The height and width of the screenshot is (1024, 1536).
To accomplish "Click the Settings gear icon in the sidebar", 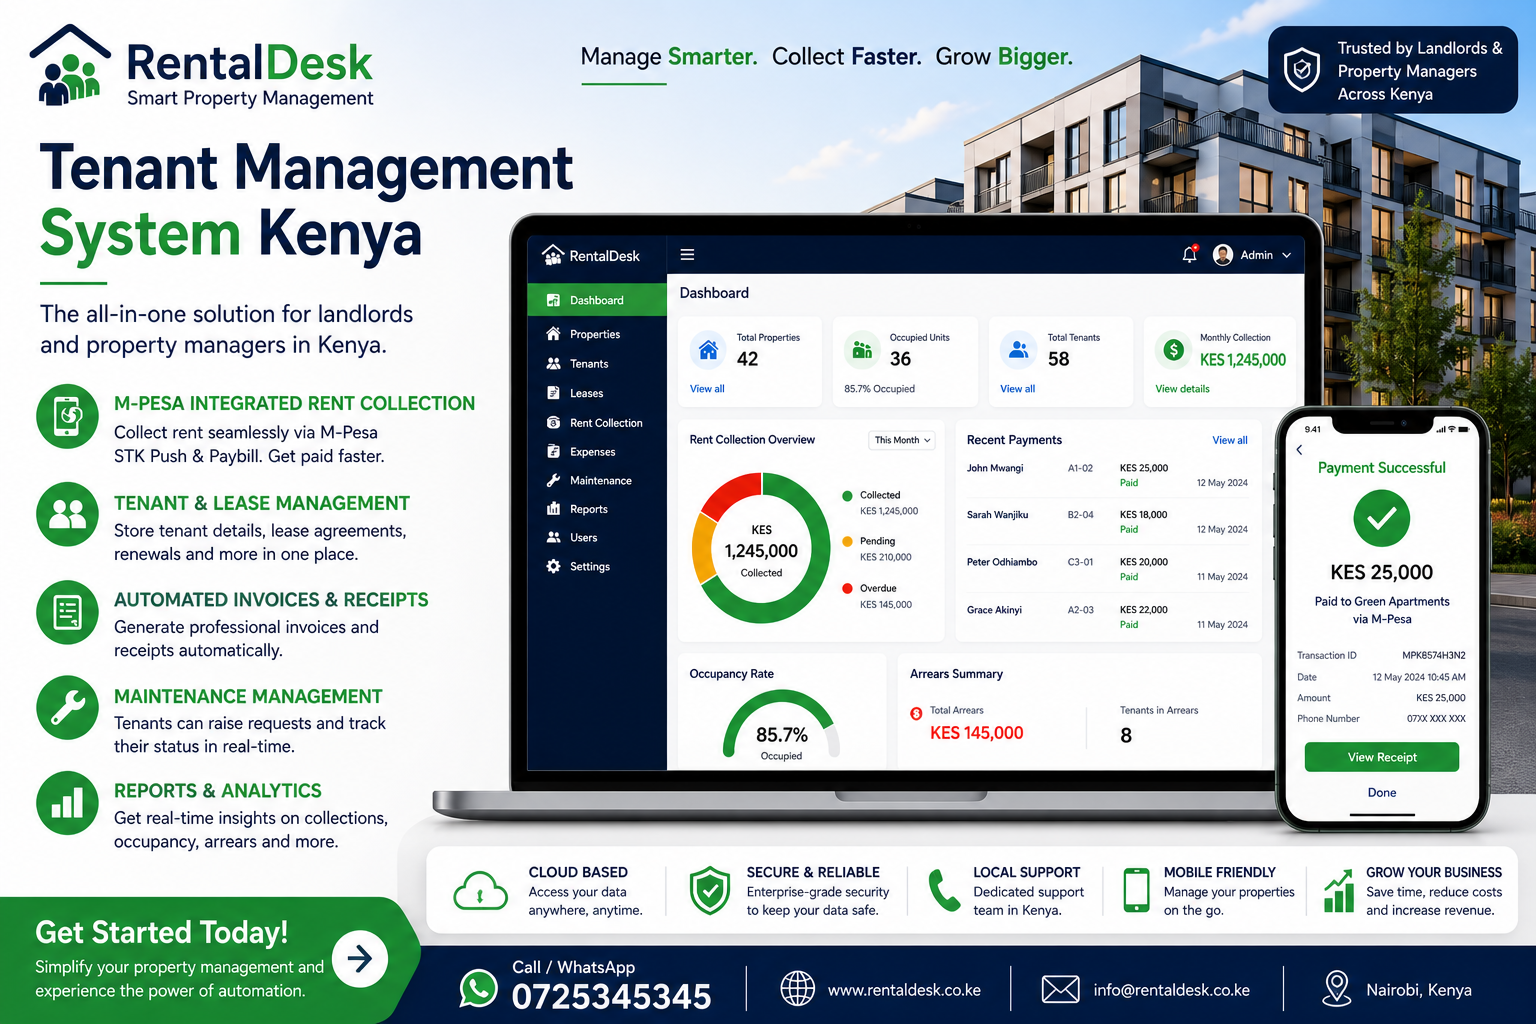I will (x=553, y=566).
